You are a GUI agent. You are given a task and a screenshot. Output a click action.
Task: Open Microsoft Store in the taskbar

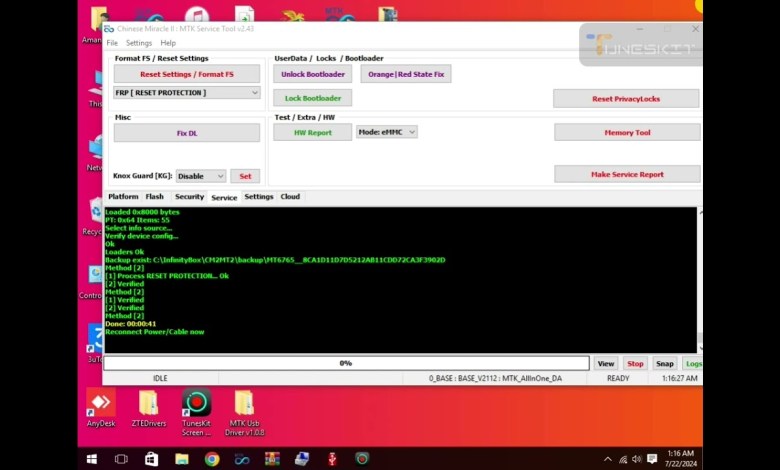(152, 459)
